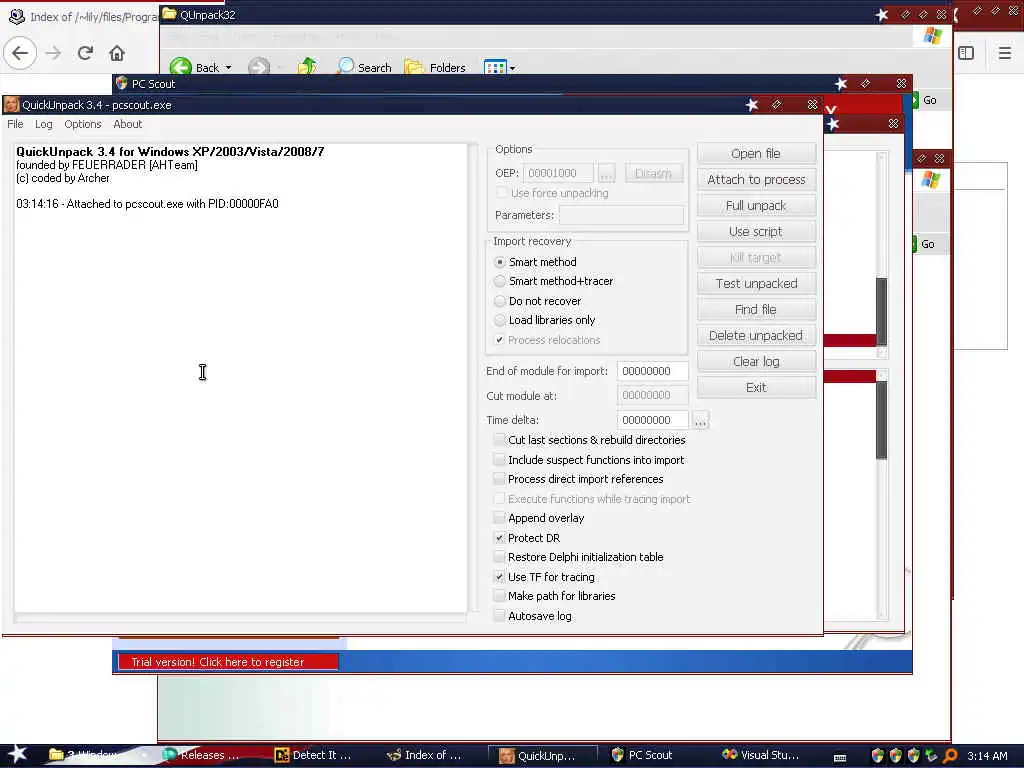Click the Time delta browse (...) button
The width and height of the screenshot is (1024, 768).
click(701, 421)
